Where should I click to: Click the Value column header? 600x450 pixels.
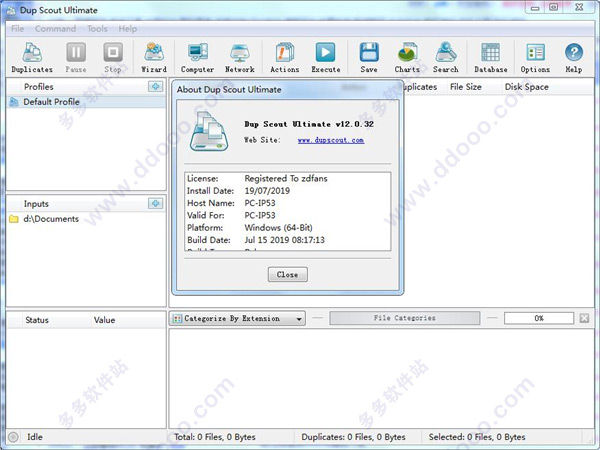click(x=104, y=320)
